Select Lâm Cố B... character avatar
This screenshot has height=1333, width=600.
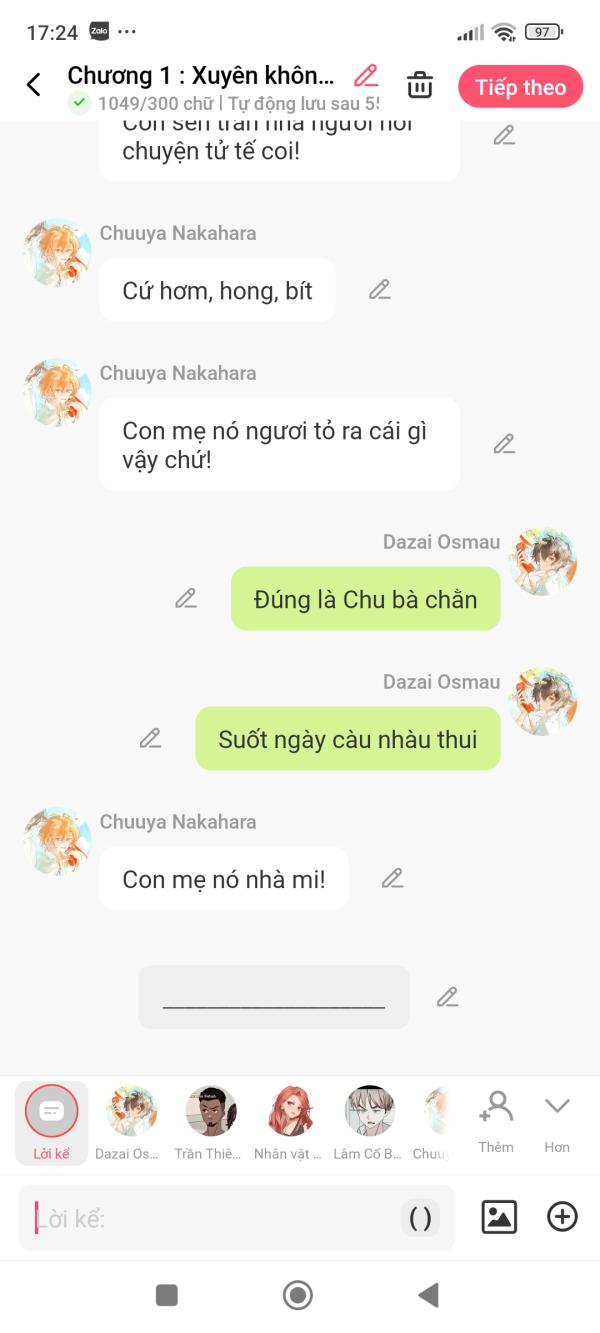coord(370,1123)
